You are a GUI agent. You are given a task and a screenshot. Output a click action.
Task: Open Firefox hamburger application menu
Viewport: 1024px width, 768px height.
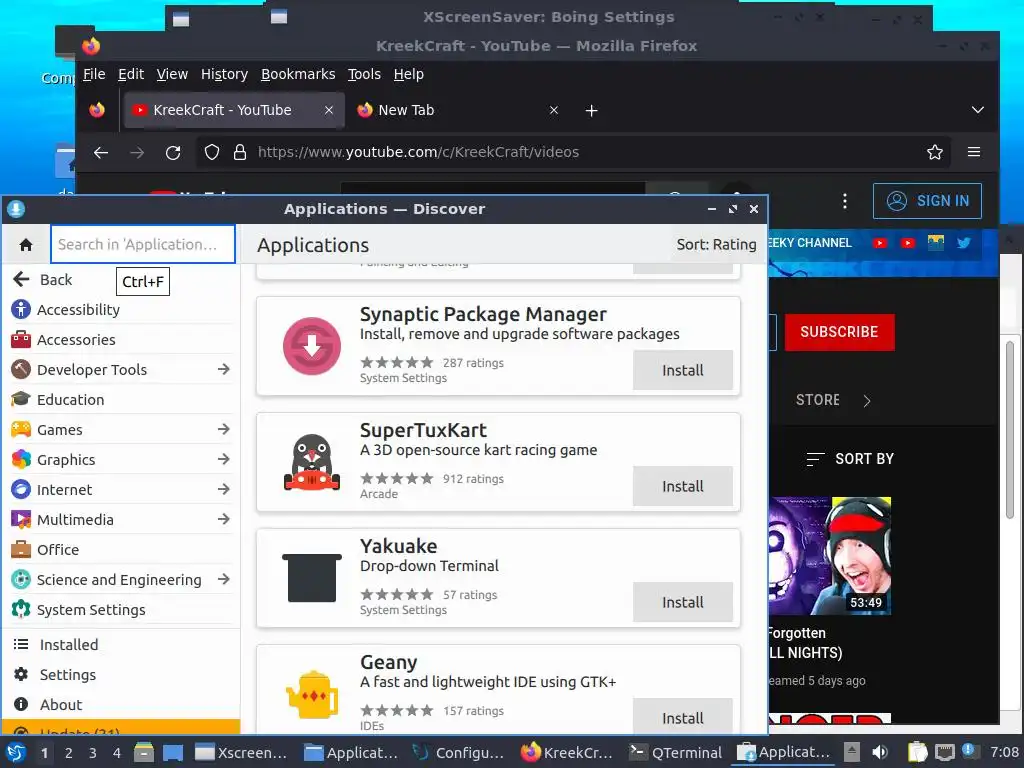coord(974,152)
